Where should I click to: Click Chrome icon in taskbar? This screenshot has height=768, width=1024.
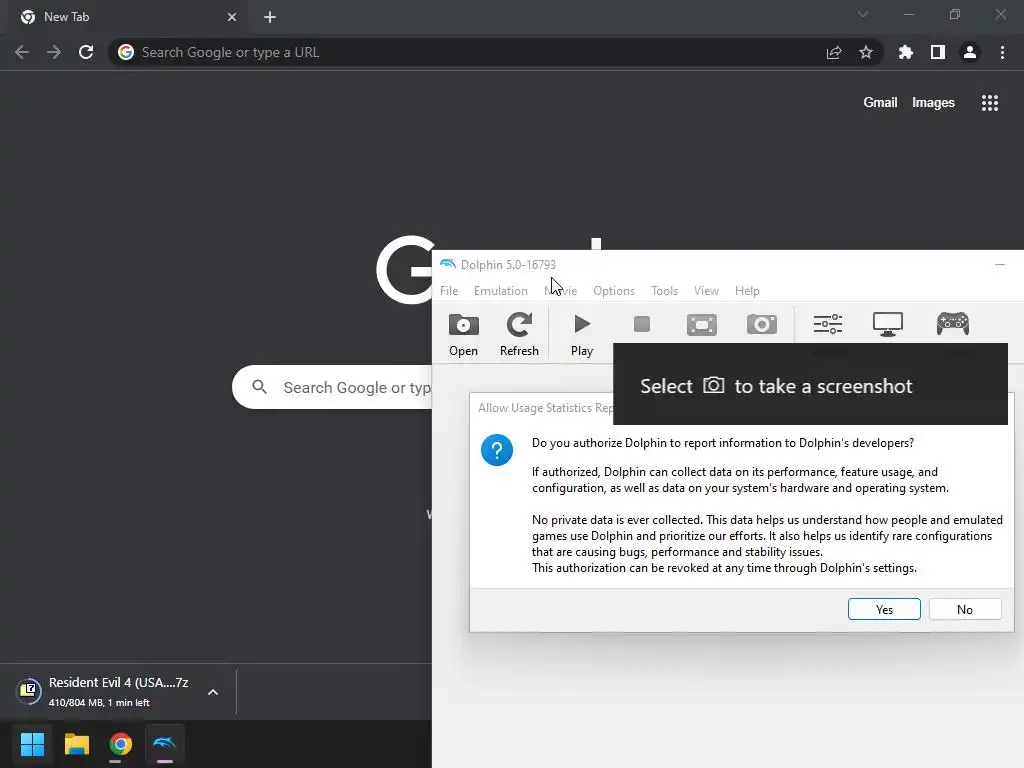point(121,744)
